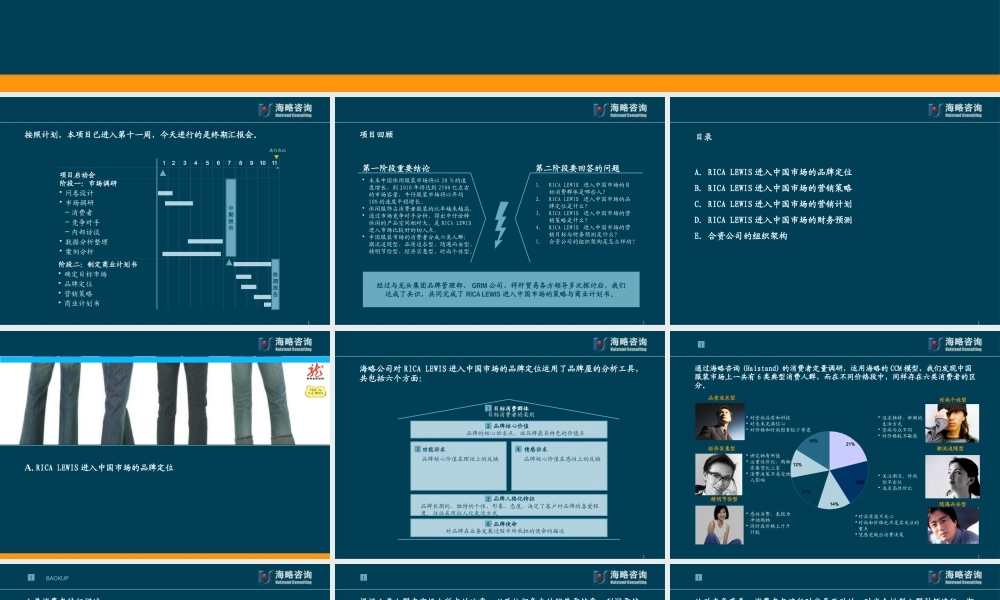This screenshot has height=600, width=1000.
Task: Click the 品质追求型 businessman photo
Action: [719, 421]
